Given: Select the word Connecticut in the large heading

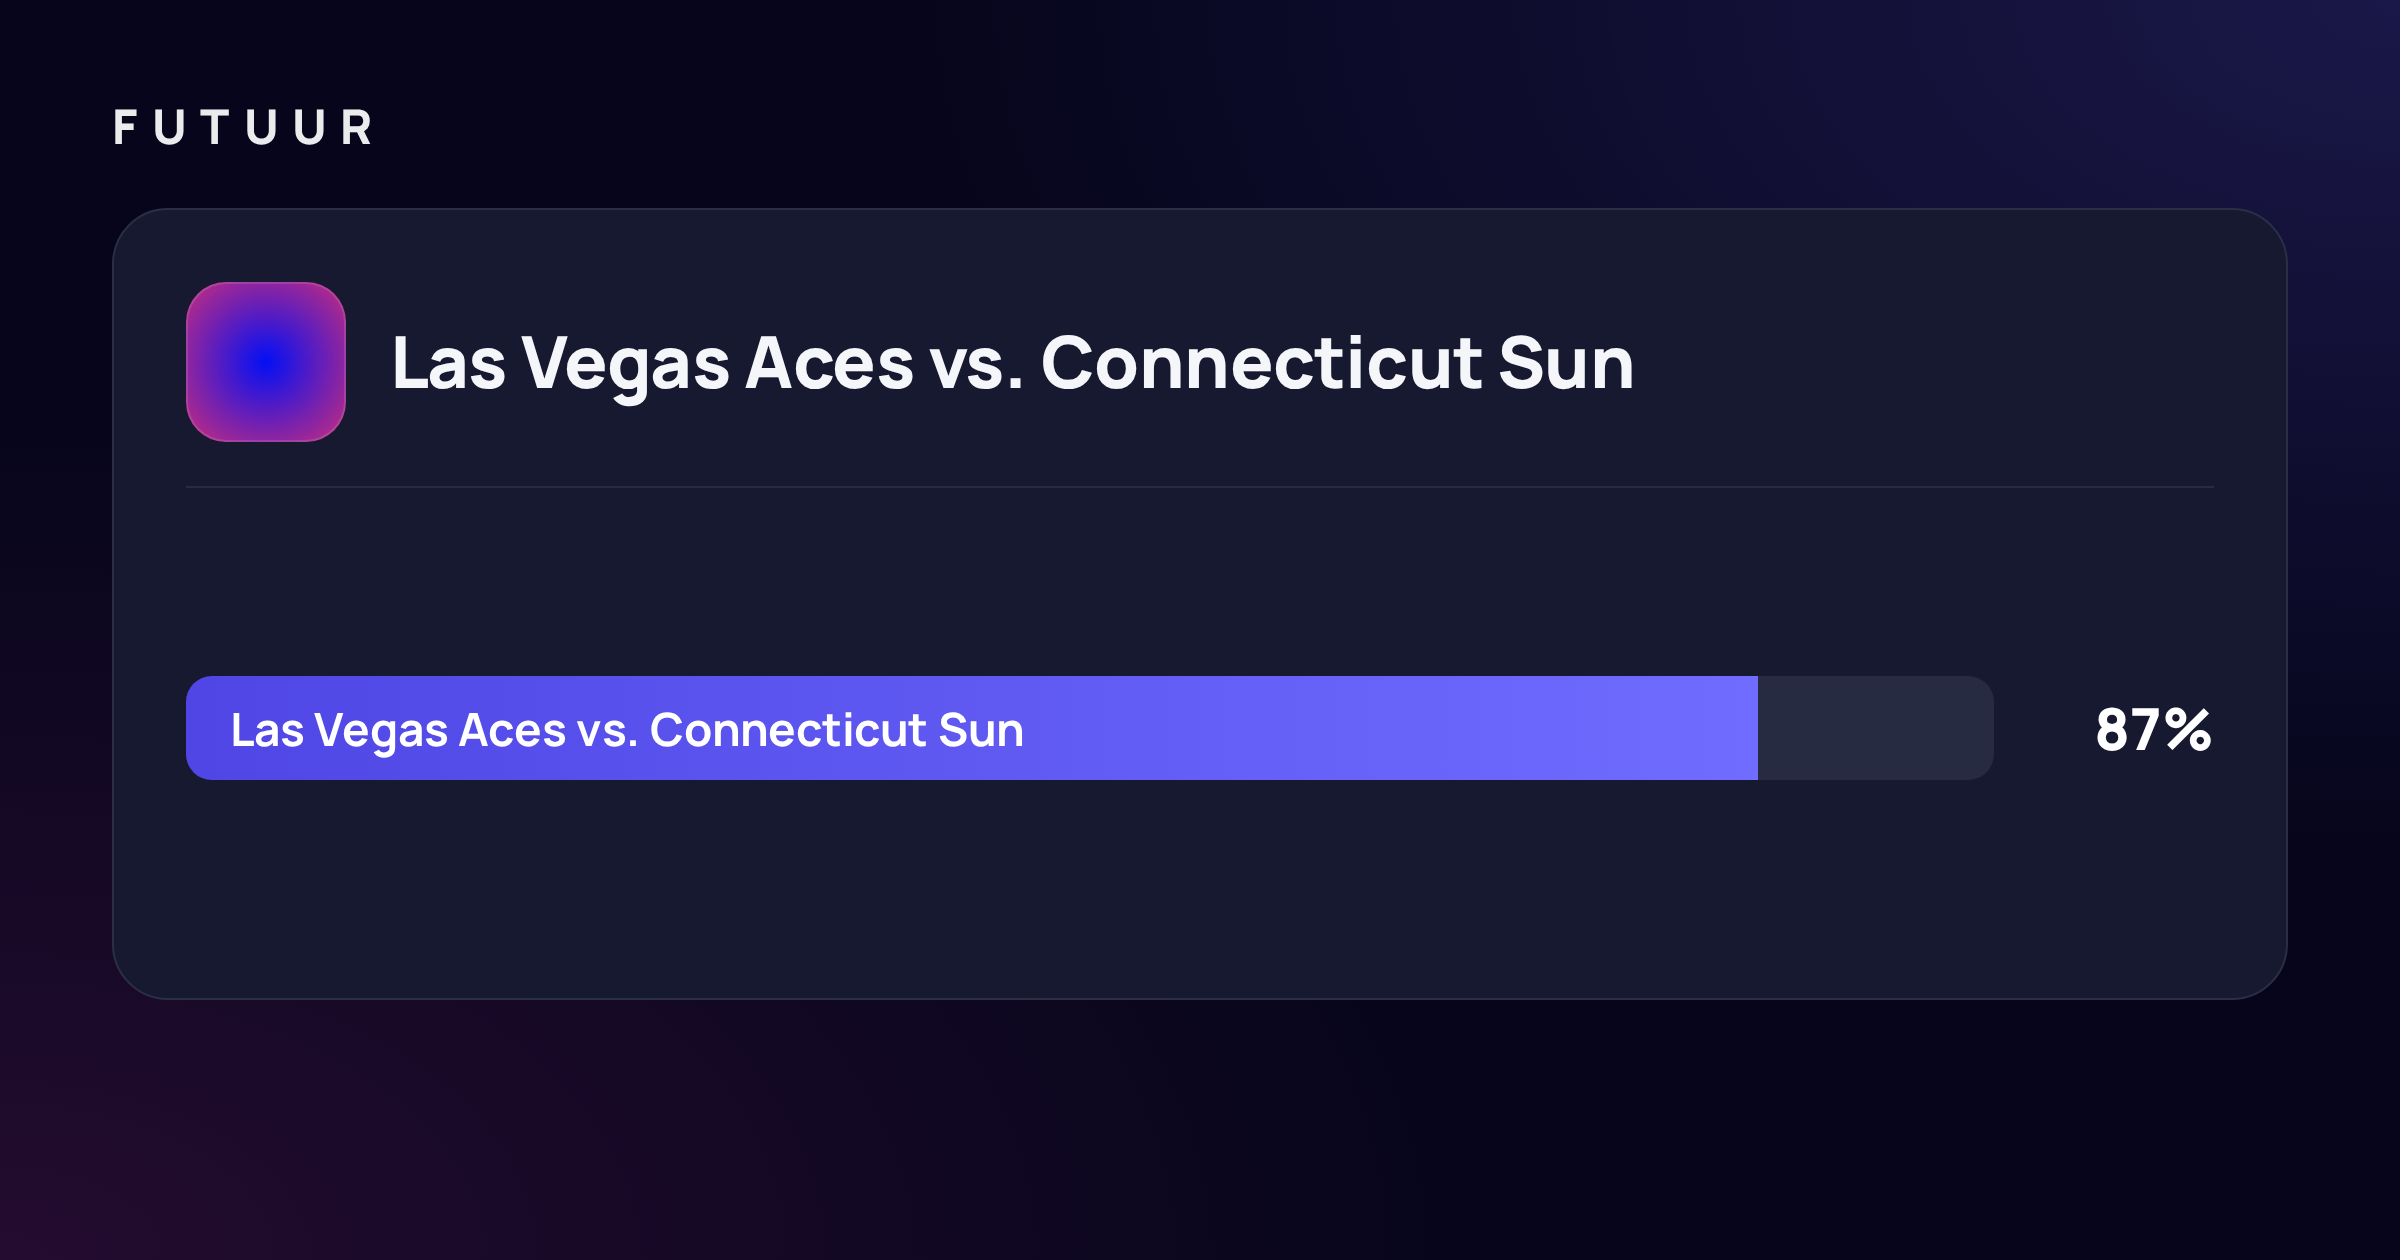Looking at the screenshot, I should tap(1261, 362).
